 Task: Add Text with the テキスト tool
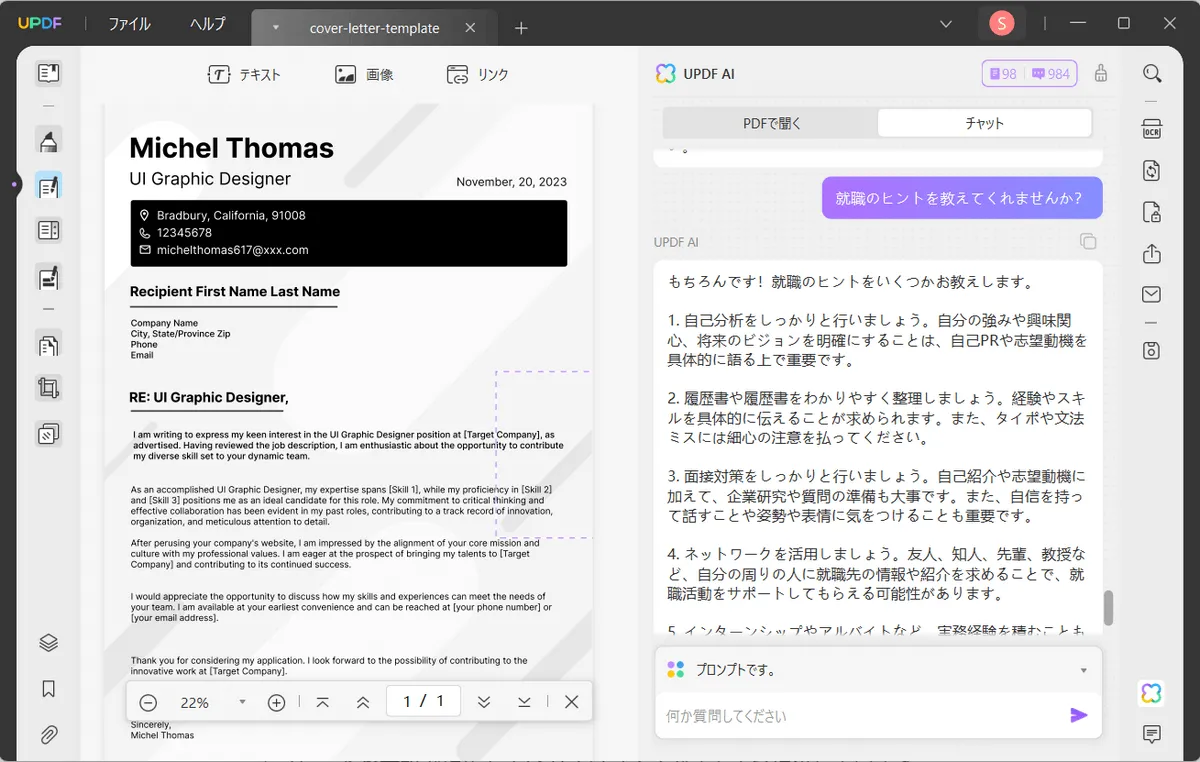(244, 74)
